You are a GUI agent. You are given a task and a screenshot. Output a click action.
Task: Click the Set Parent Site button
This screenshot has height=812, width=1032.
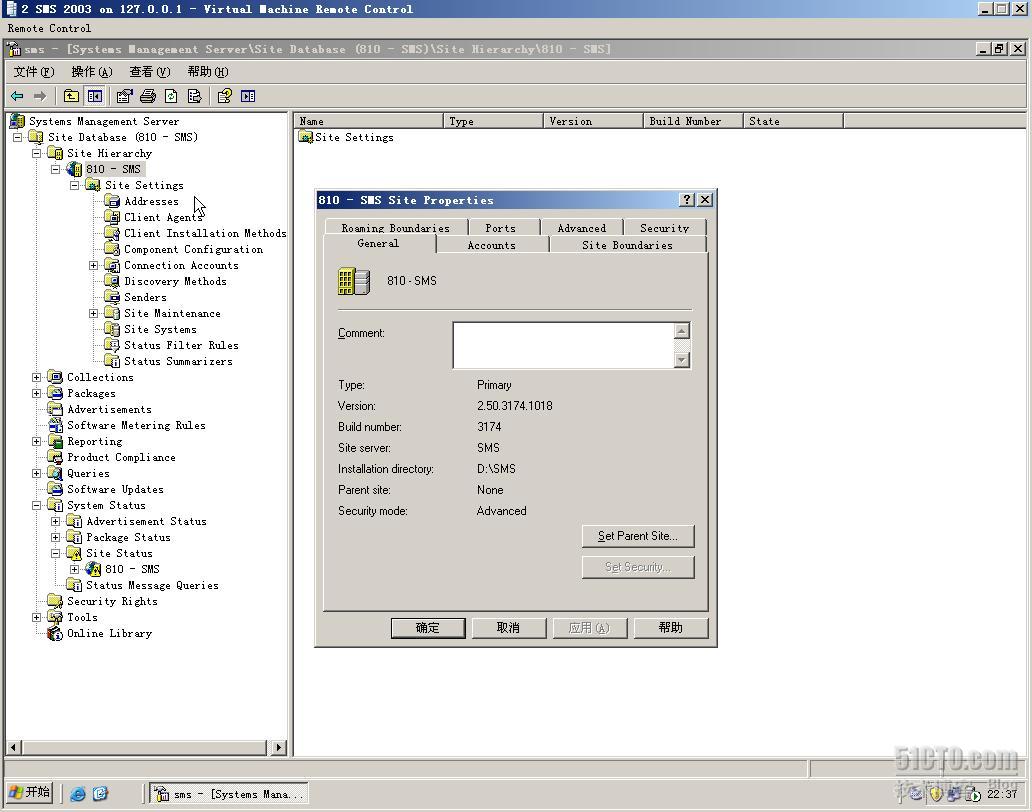point(638,536)
